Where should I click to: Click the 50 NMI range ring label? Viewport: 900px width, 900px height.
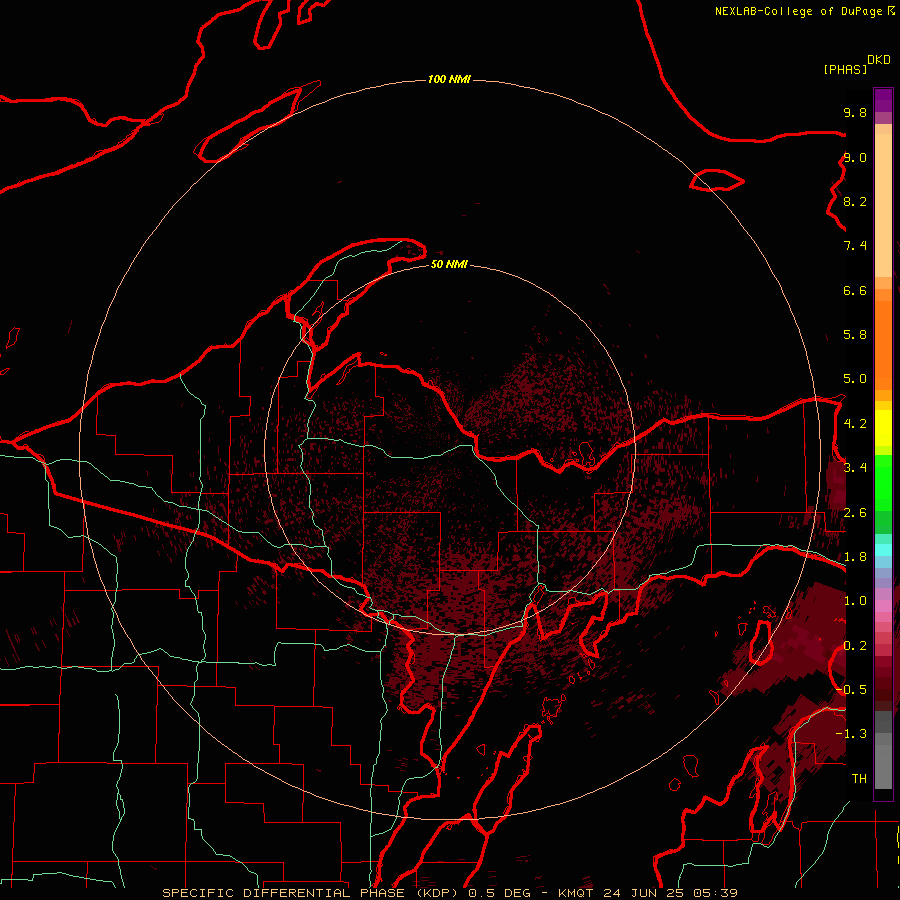[x=449, y=264]
